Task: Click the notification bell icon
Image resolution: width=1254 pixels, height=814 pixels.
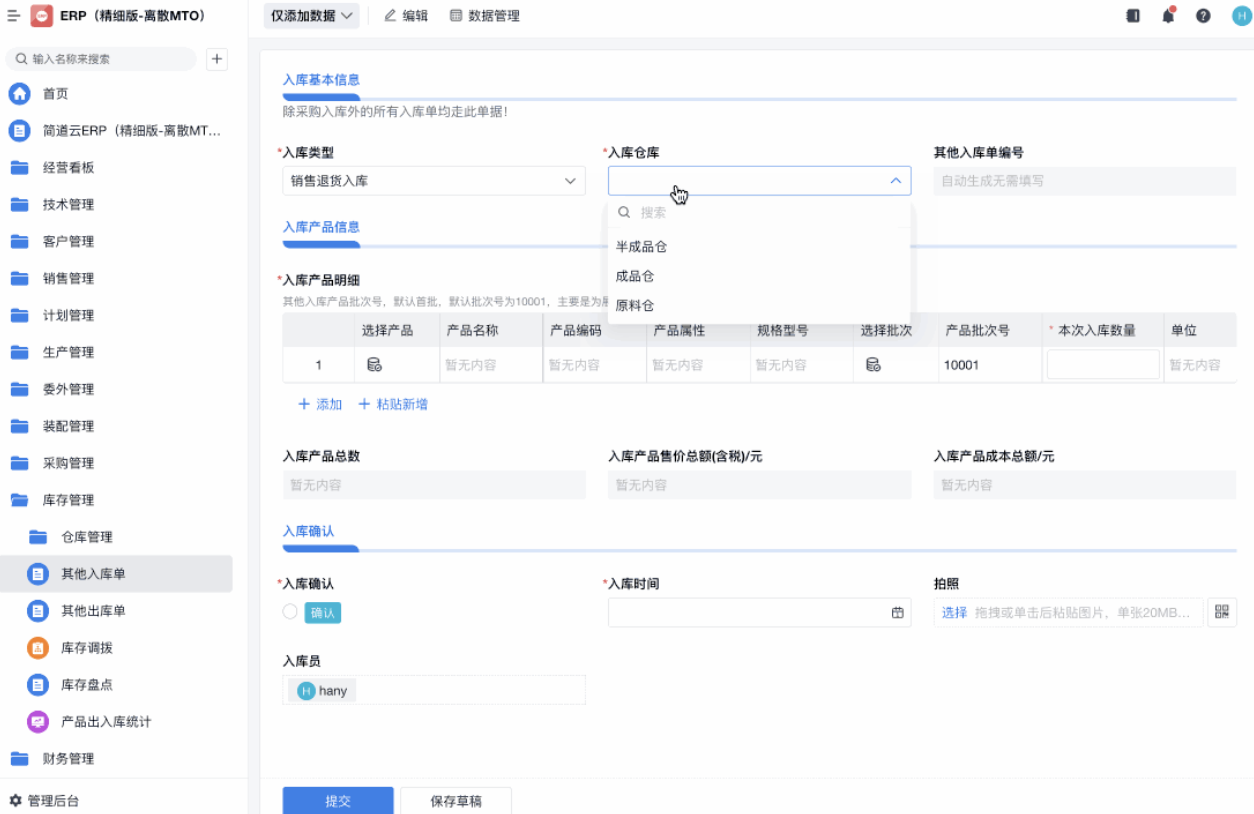Action: tap(1168, 16)
